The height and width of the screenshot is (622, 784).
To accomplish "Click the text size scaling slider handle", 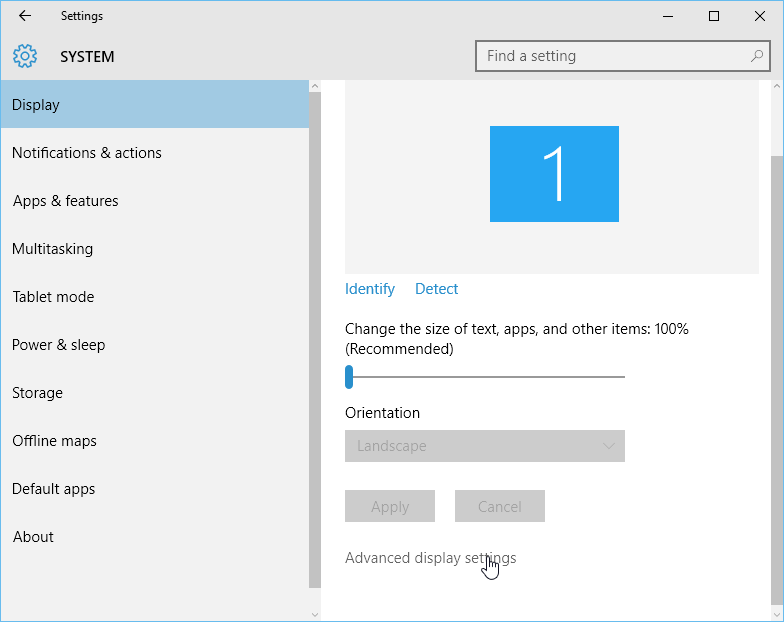I will pyautogui.click(x=349, y=377).
